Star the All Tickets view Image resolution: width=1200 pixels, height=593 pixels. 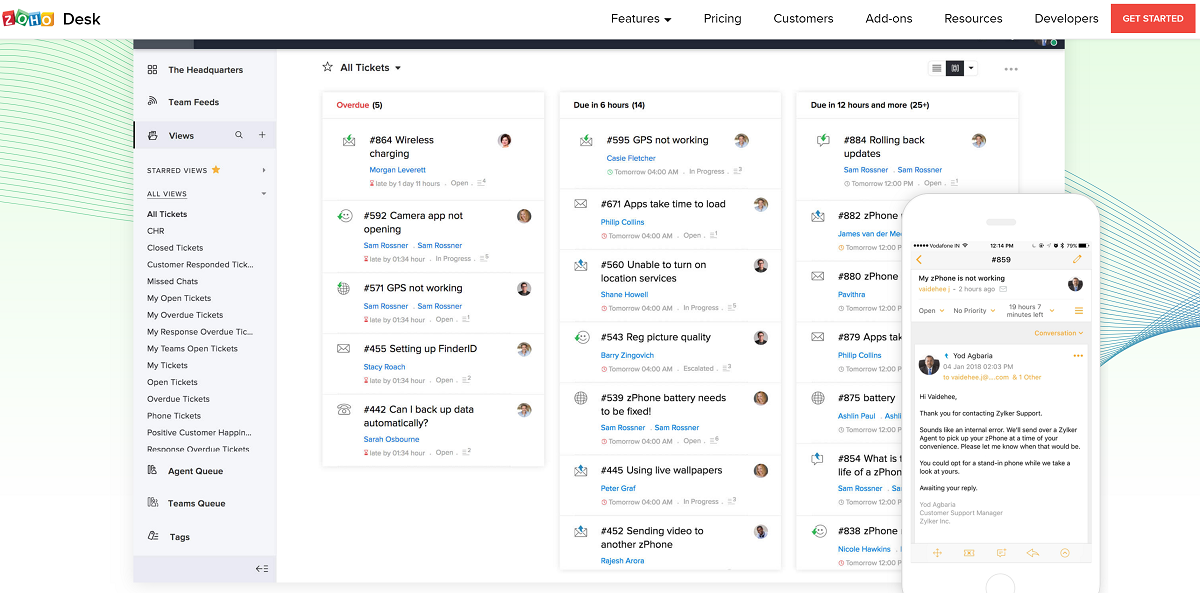coord(327,67)
